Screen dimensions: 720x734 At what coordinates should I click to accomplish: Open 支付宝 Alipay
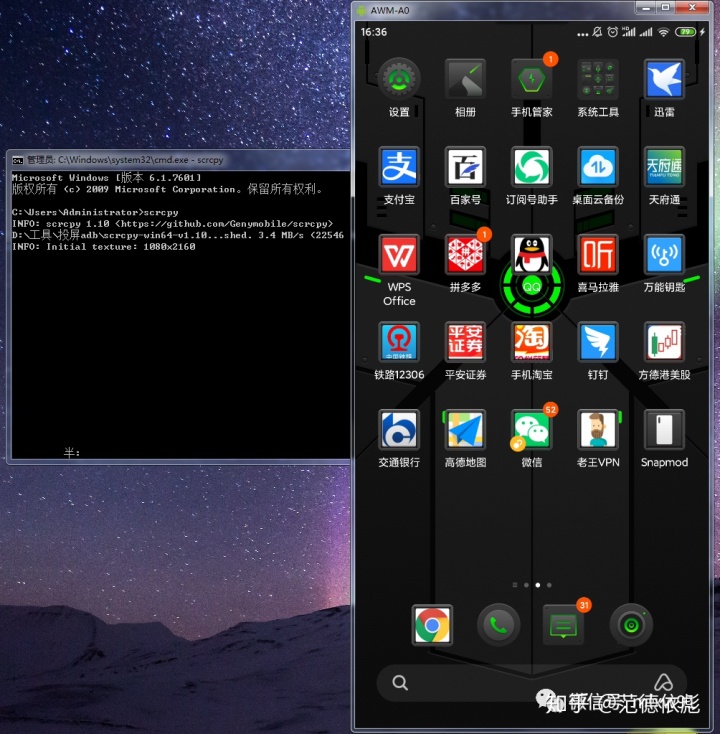point(399,167)
